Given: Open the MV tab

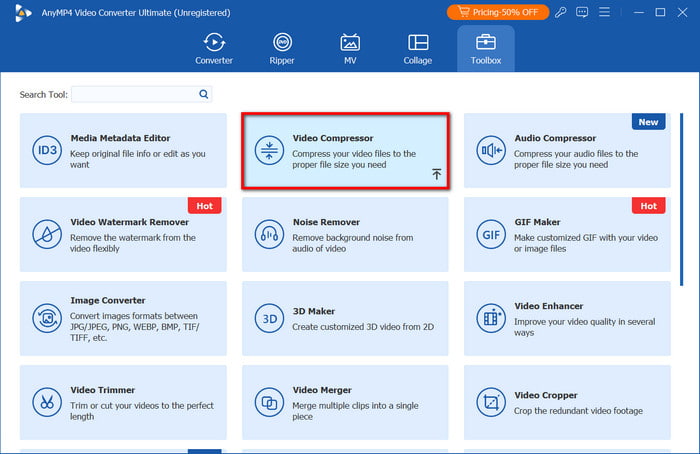Looking at the screenshot, I should pyautogui.click(x=350, y=49).
